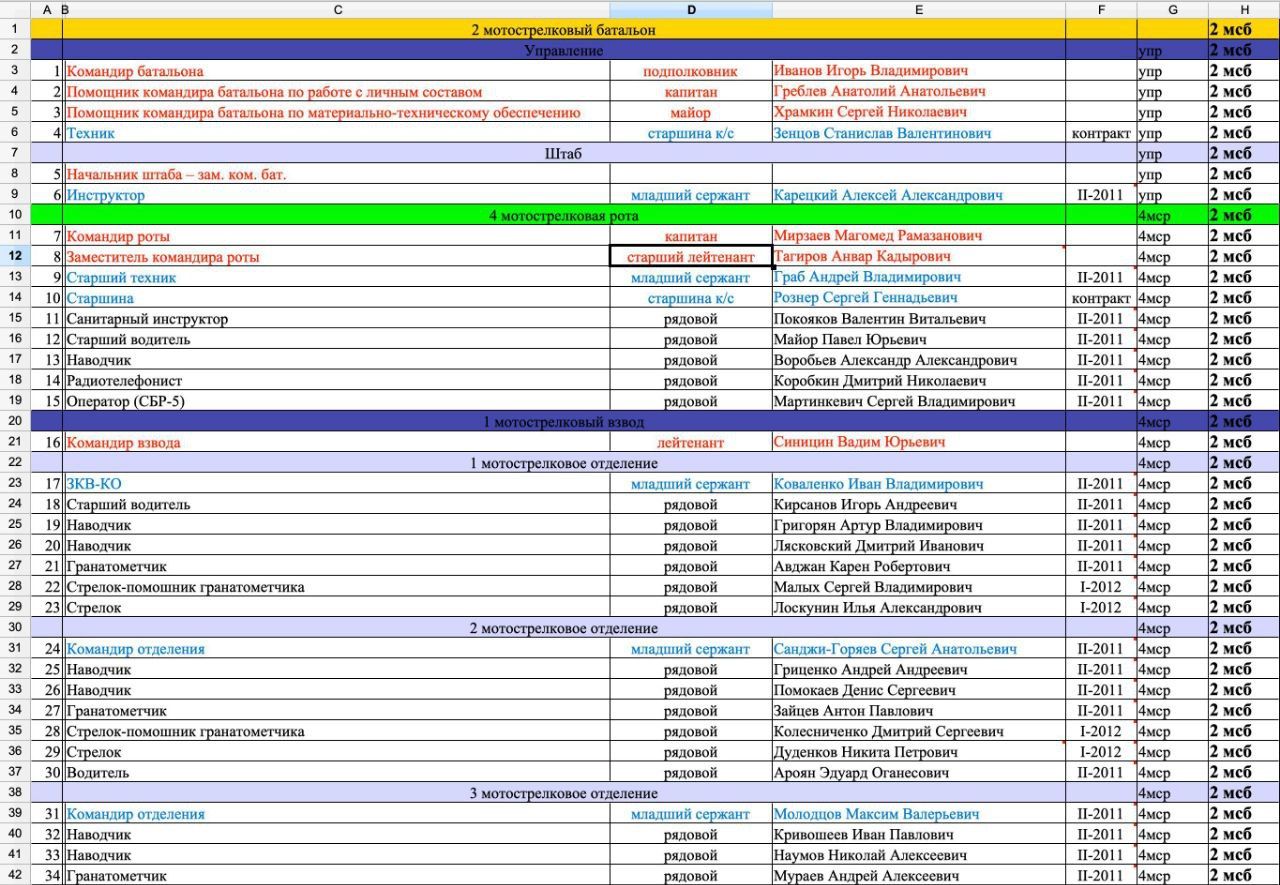Click the '1 мотострелковый взвод' header cell
1280x885 pixels.
coord(563,422)
